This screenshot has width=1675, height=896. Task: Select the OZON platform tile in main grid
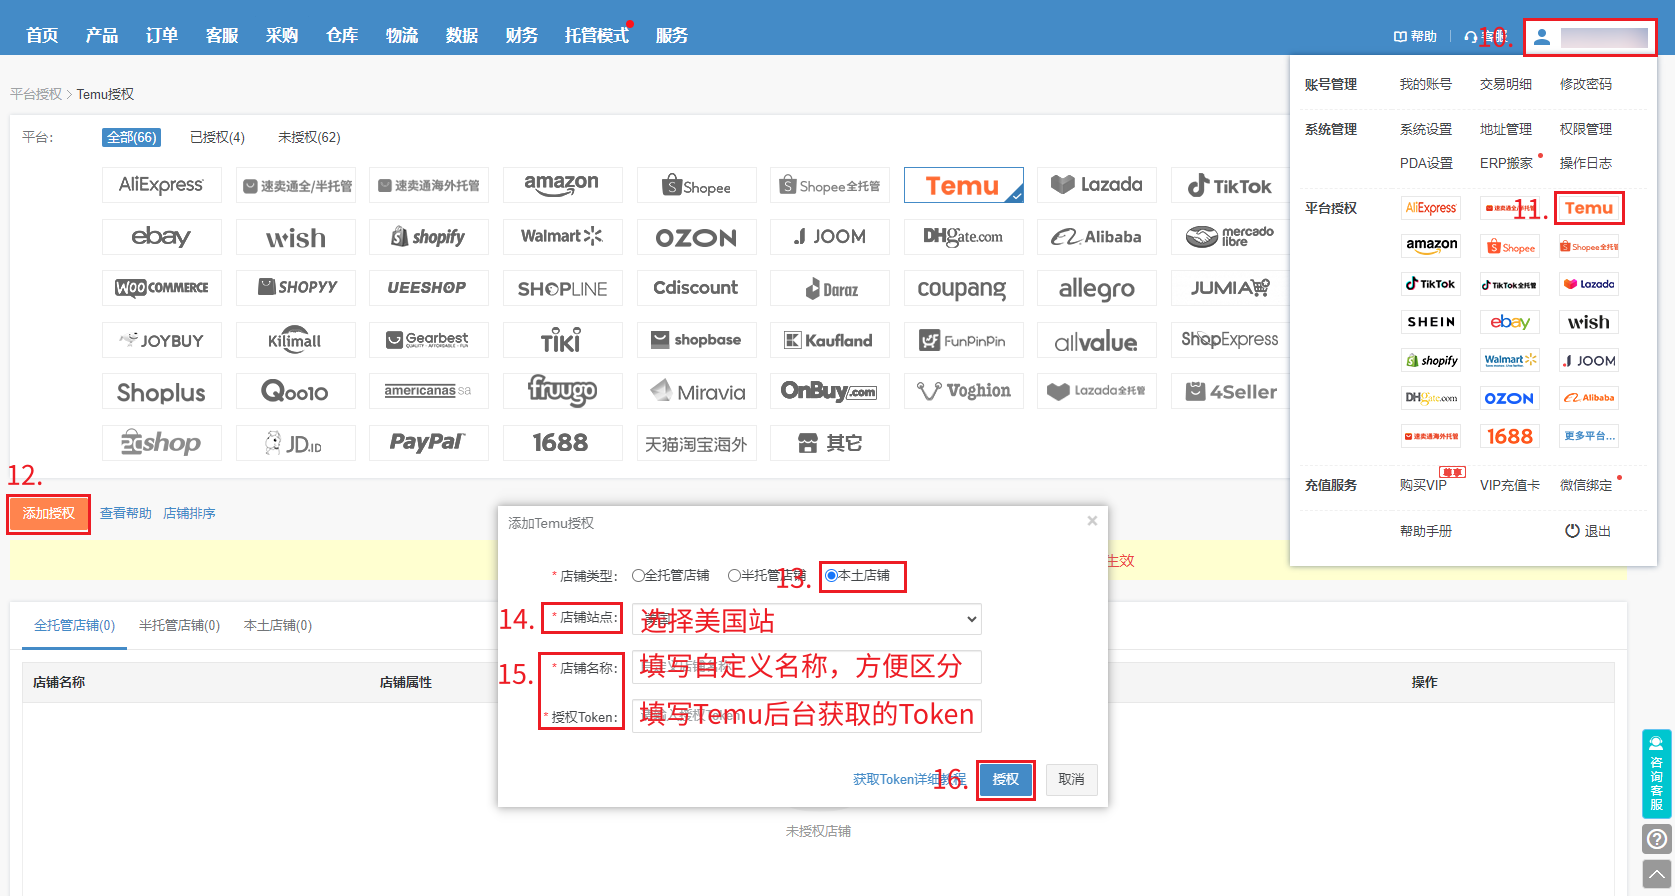click(x=696, y=237)
